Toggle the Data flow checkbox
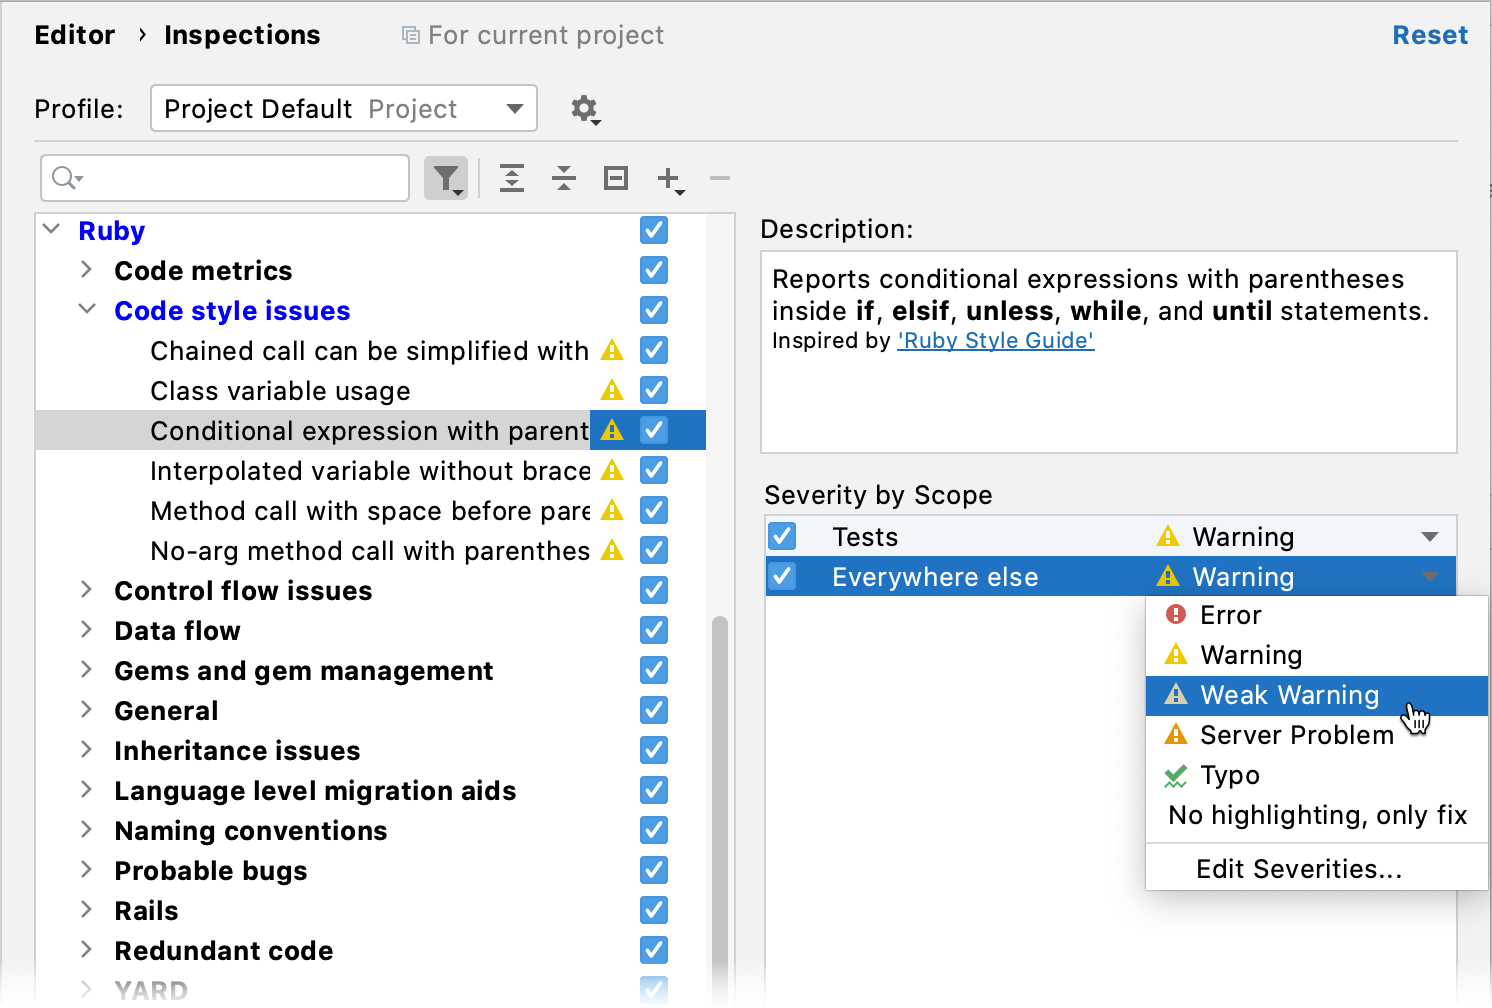Image resolution: width=1492 pixels, height=1008 pixels. click(654, 631)
